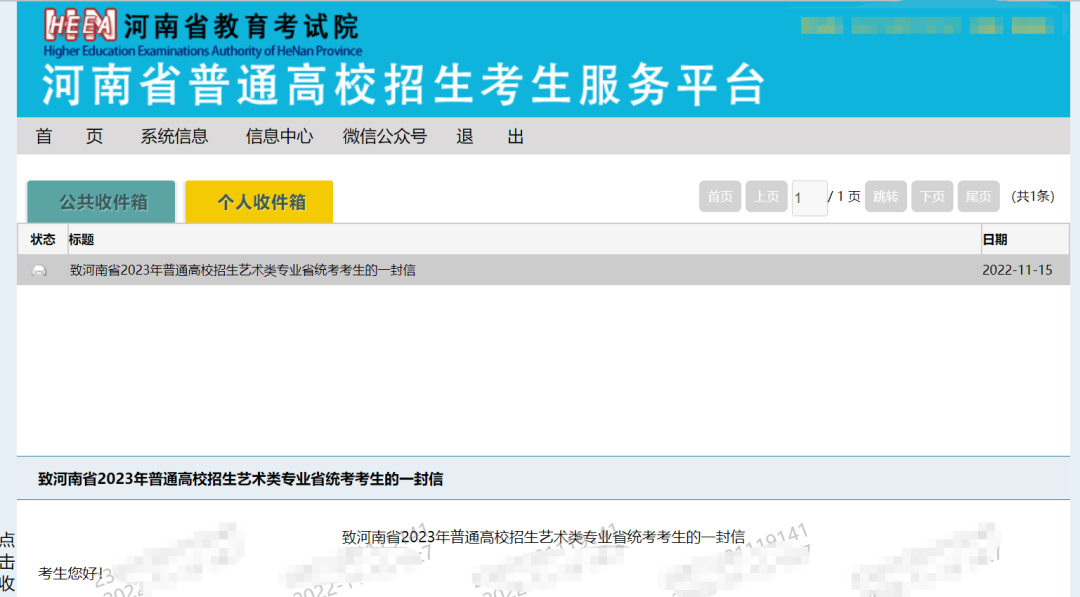Switch to the 个人收件箱 tab
The width and height of the screenshot is (1080, 597).
click(258, 201)
